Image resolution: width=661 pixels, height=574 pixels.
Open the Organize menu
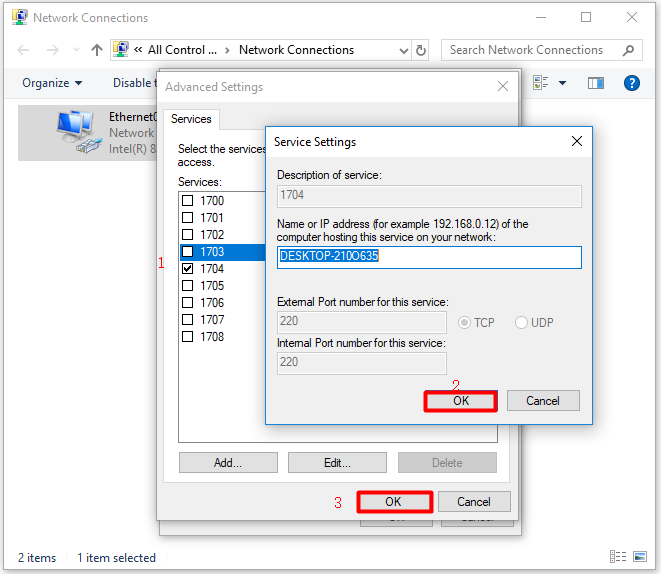coord(52,83)
